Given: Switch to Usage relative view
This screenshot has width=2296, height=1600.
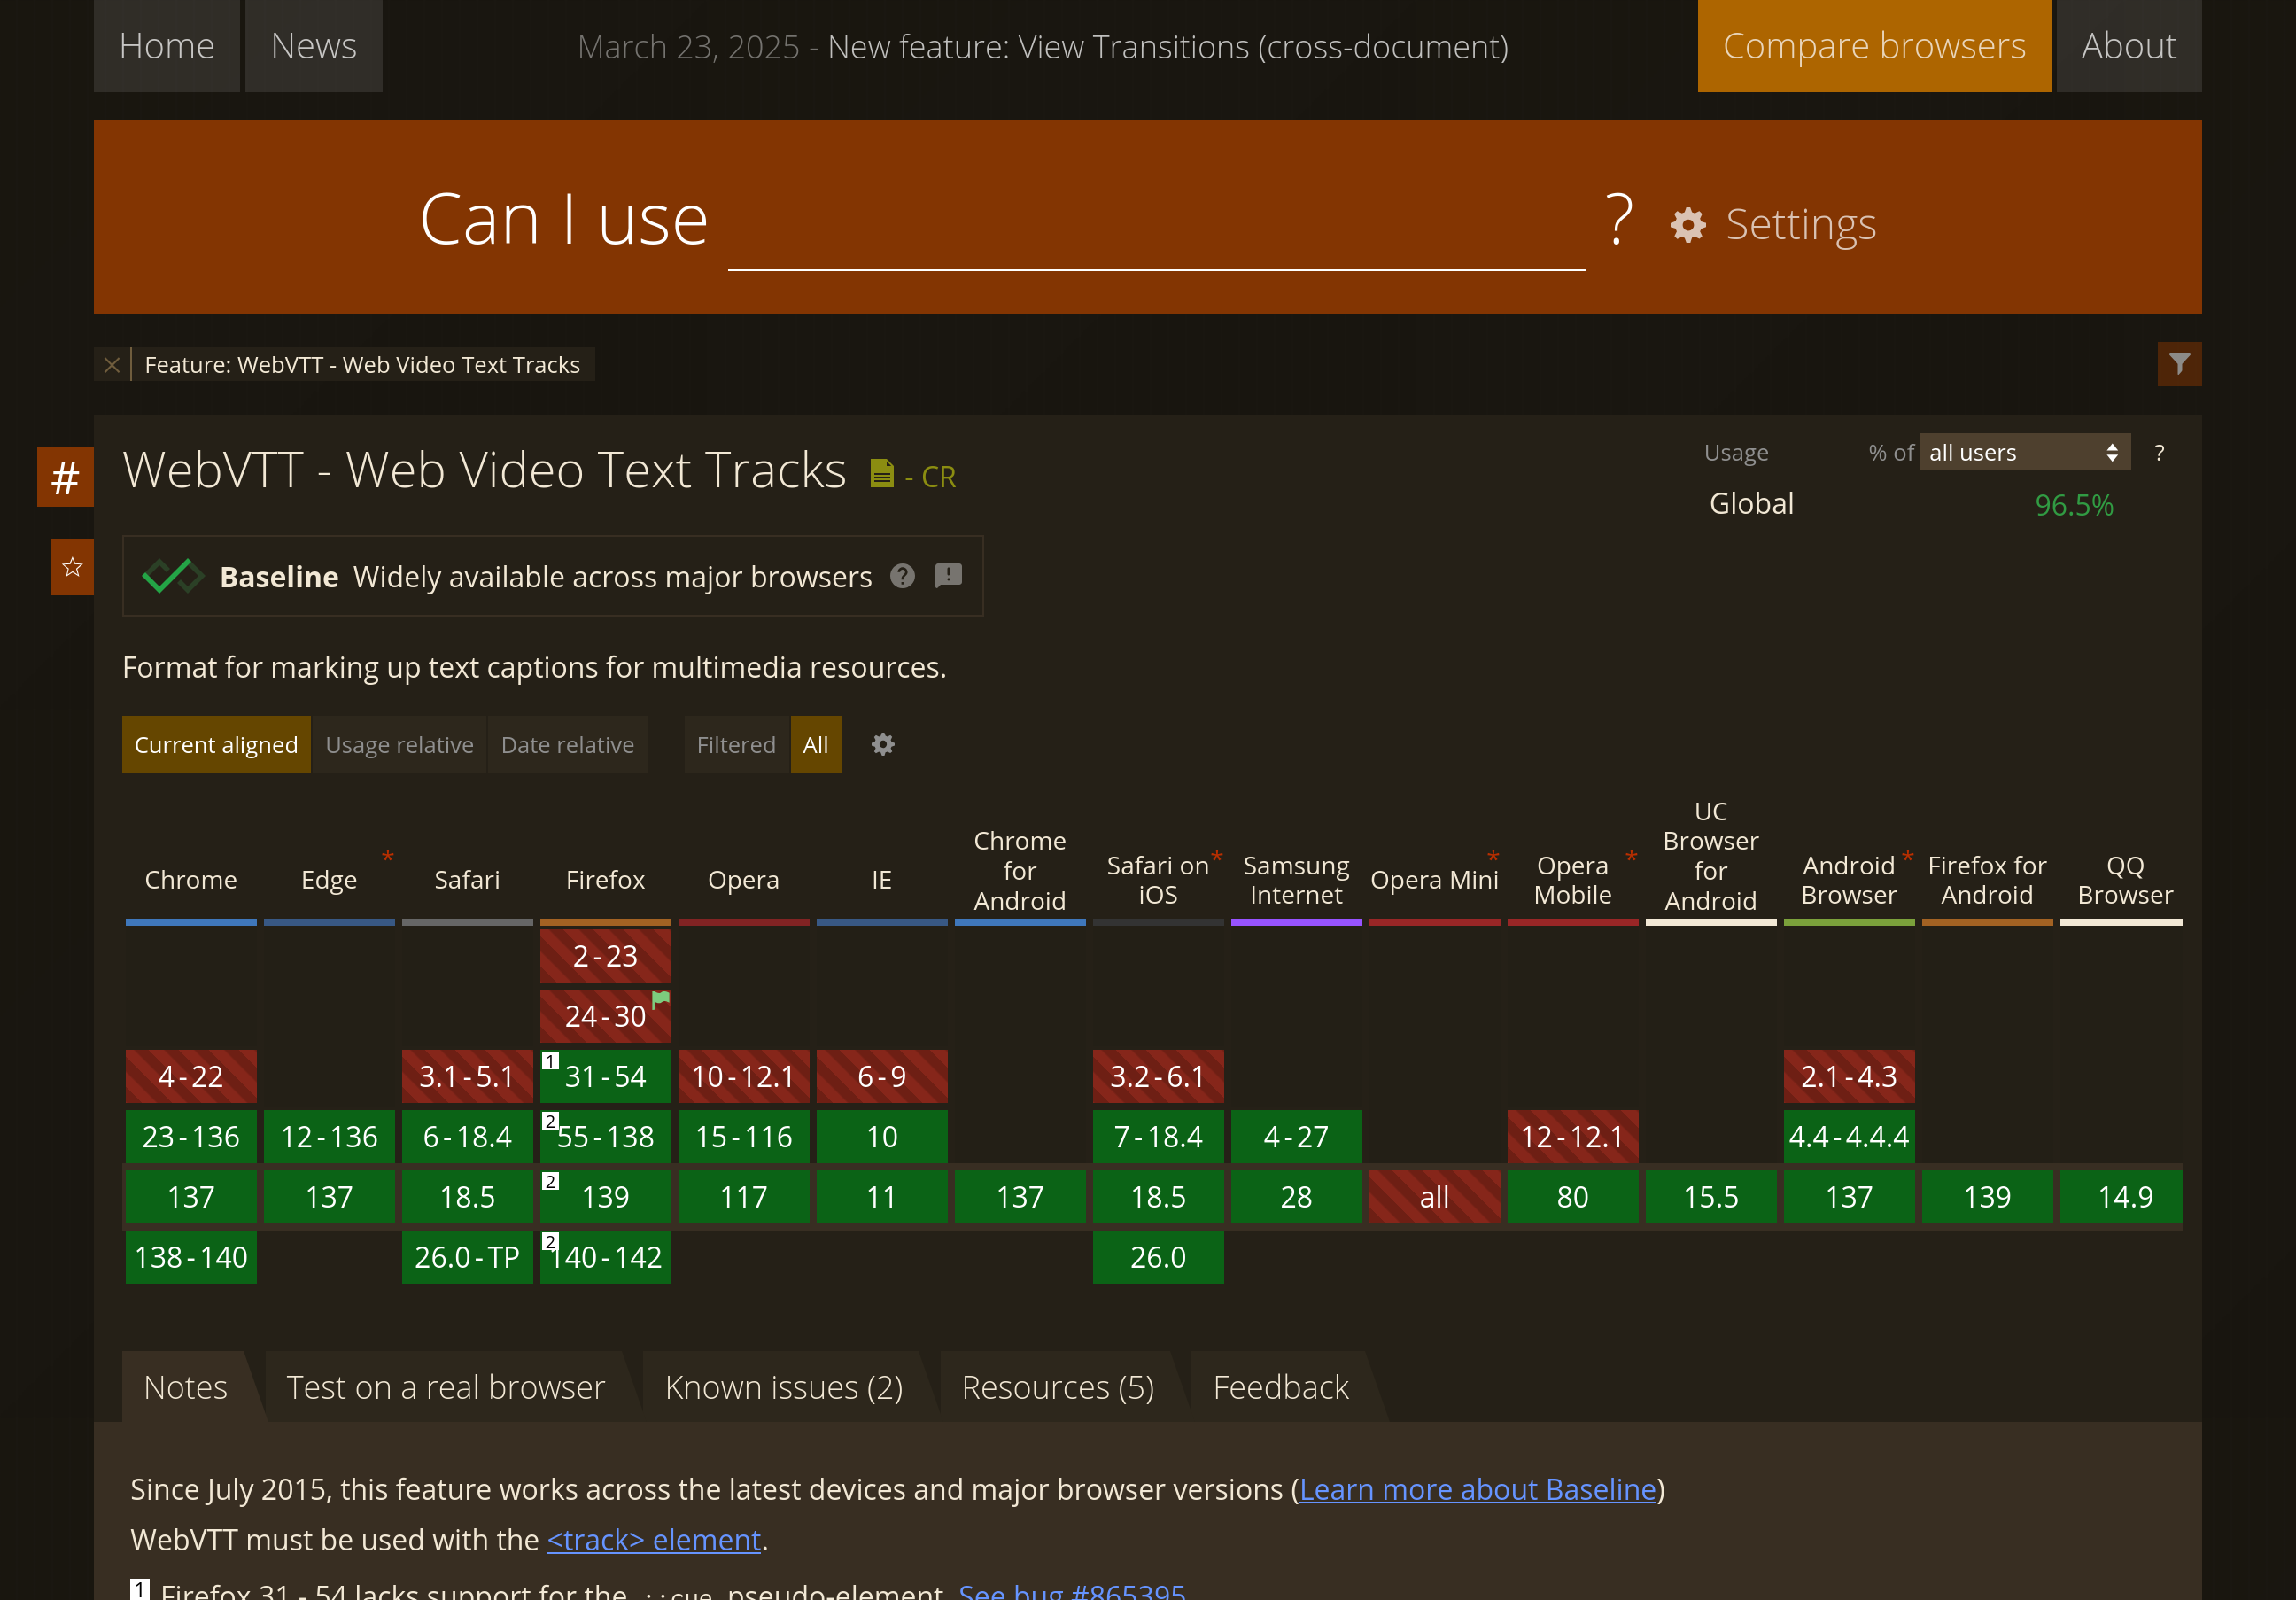Looking at the screenshot, I should [399, 745].
